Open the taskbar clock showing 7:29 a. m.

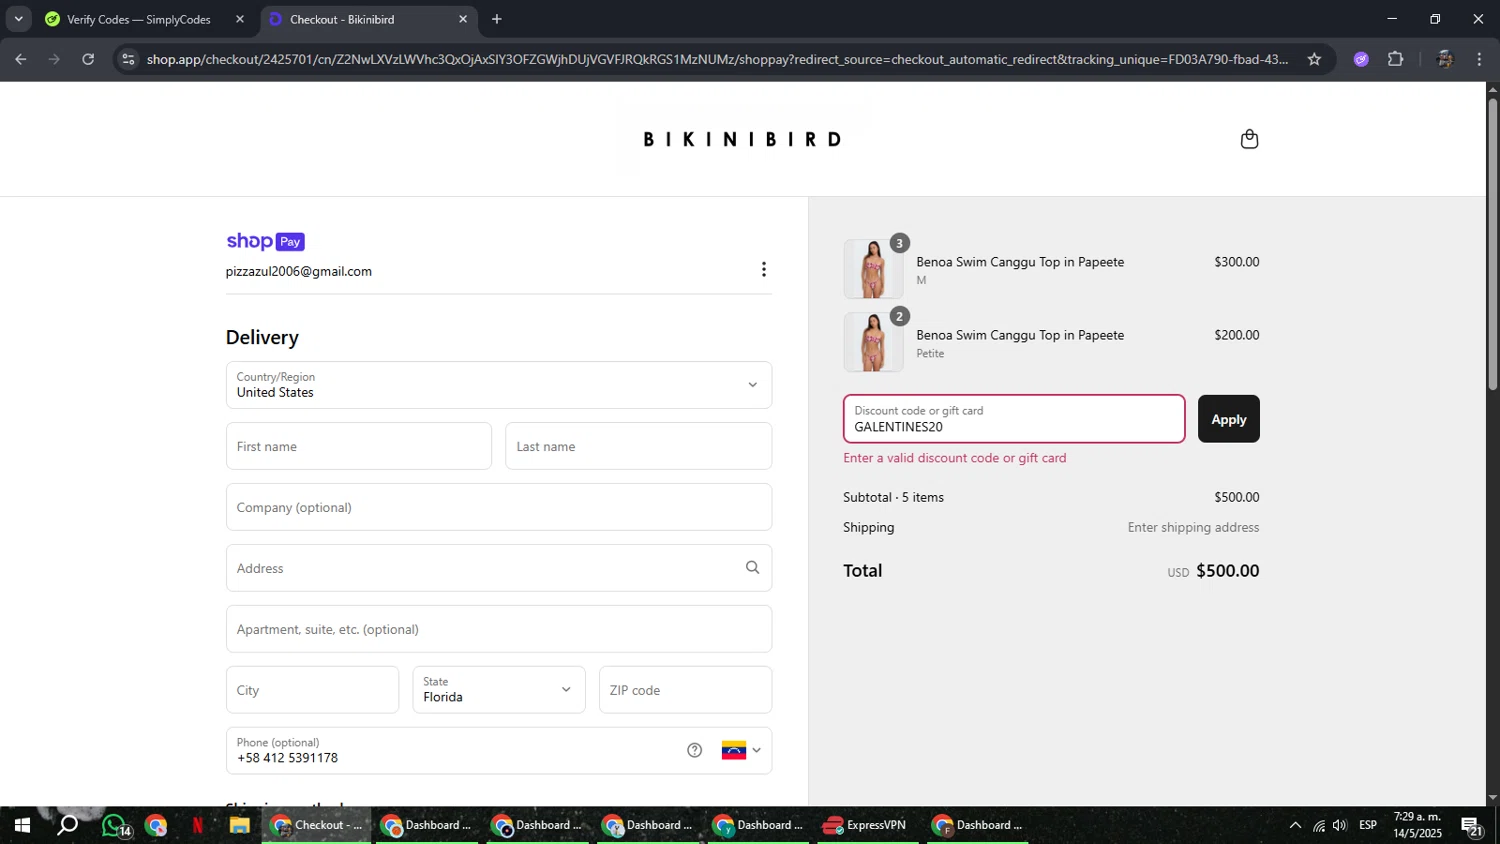click(x=1418, y=825)
